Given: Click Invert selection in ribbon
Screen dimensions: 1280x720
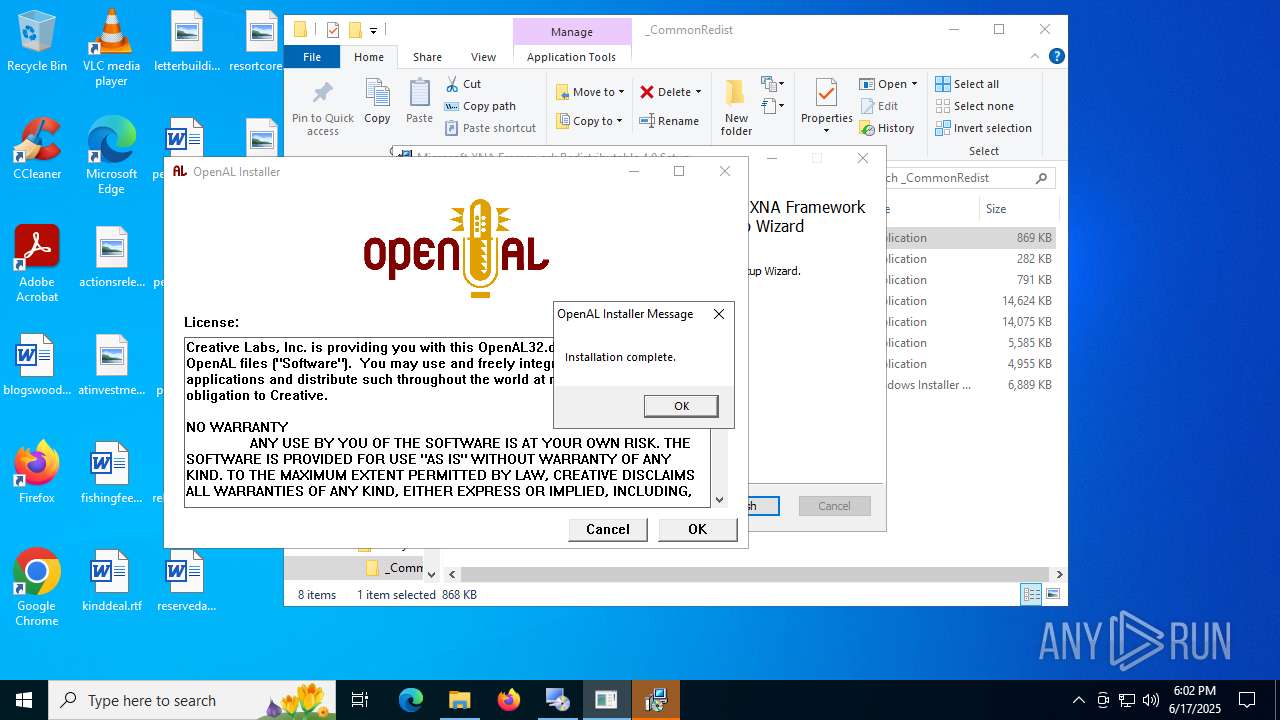Looking at the screenshot, I should point(983,128).
